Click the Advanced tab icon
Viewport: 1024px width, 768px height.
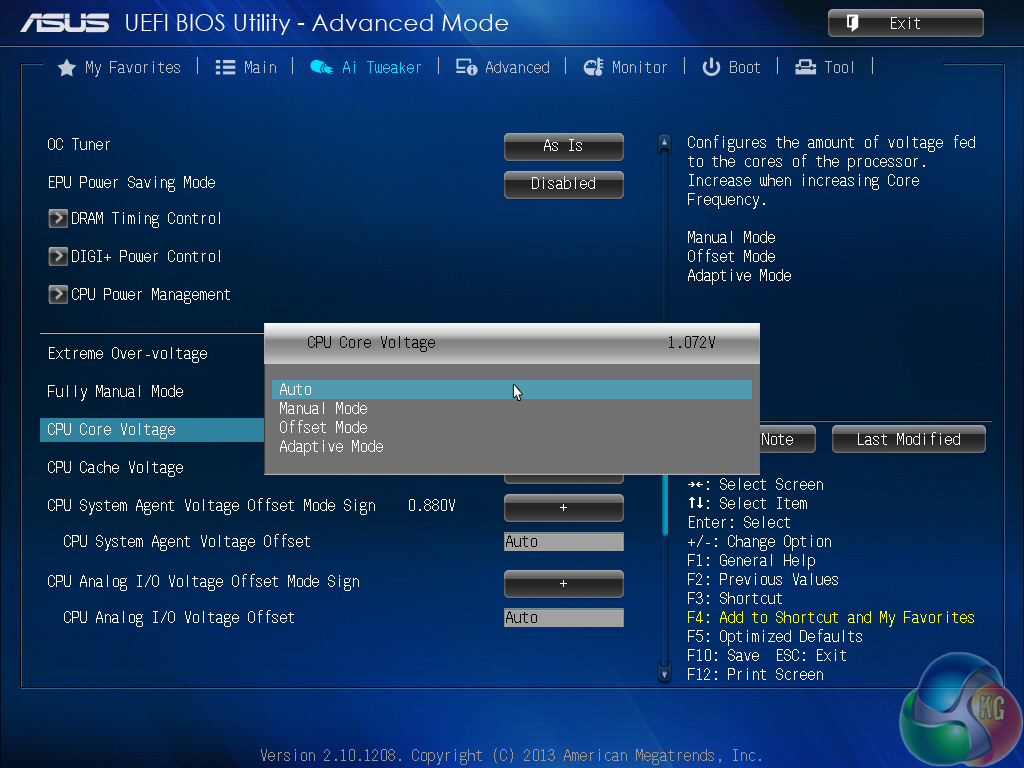click(466, 67)
